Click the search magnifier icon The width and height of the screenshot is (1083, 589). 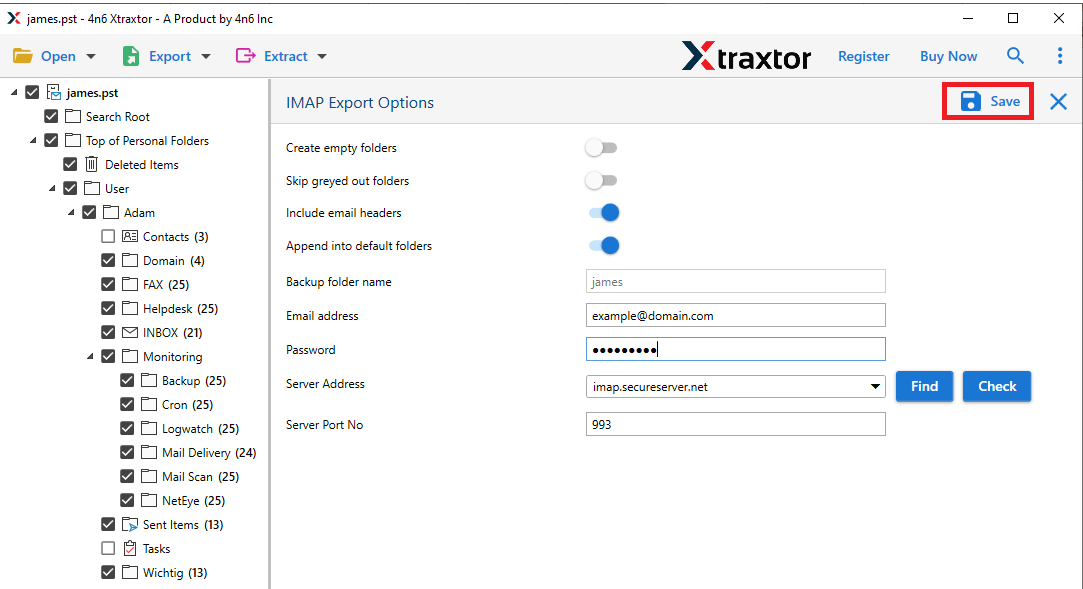[x=1015, y=56]
